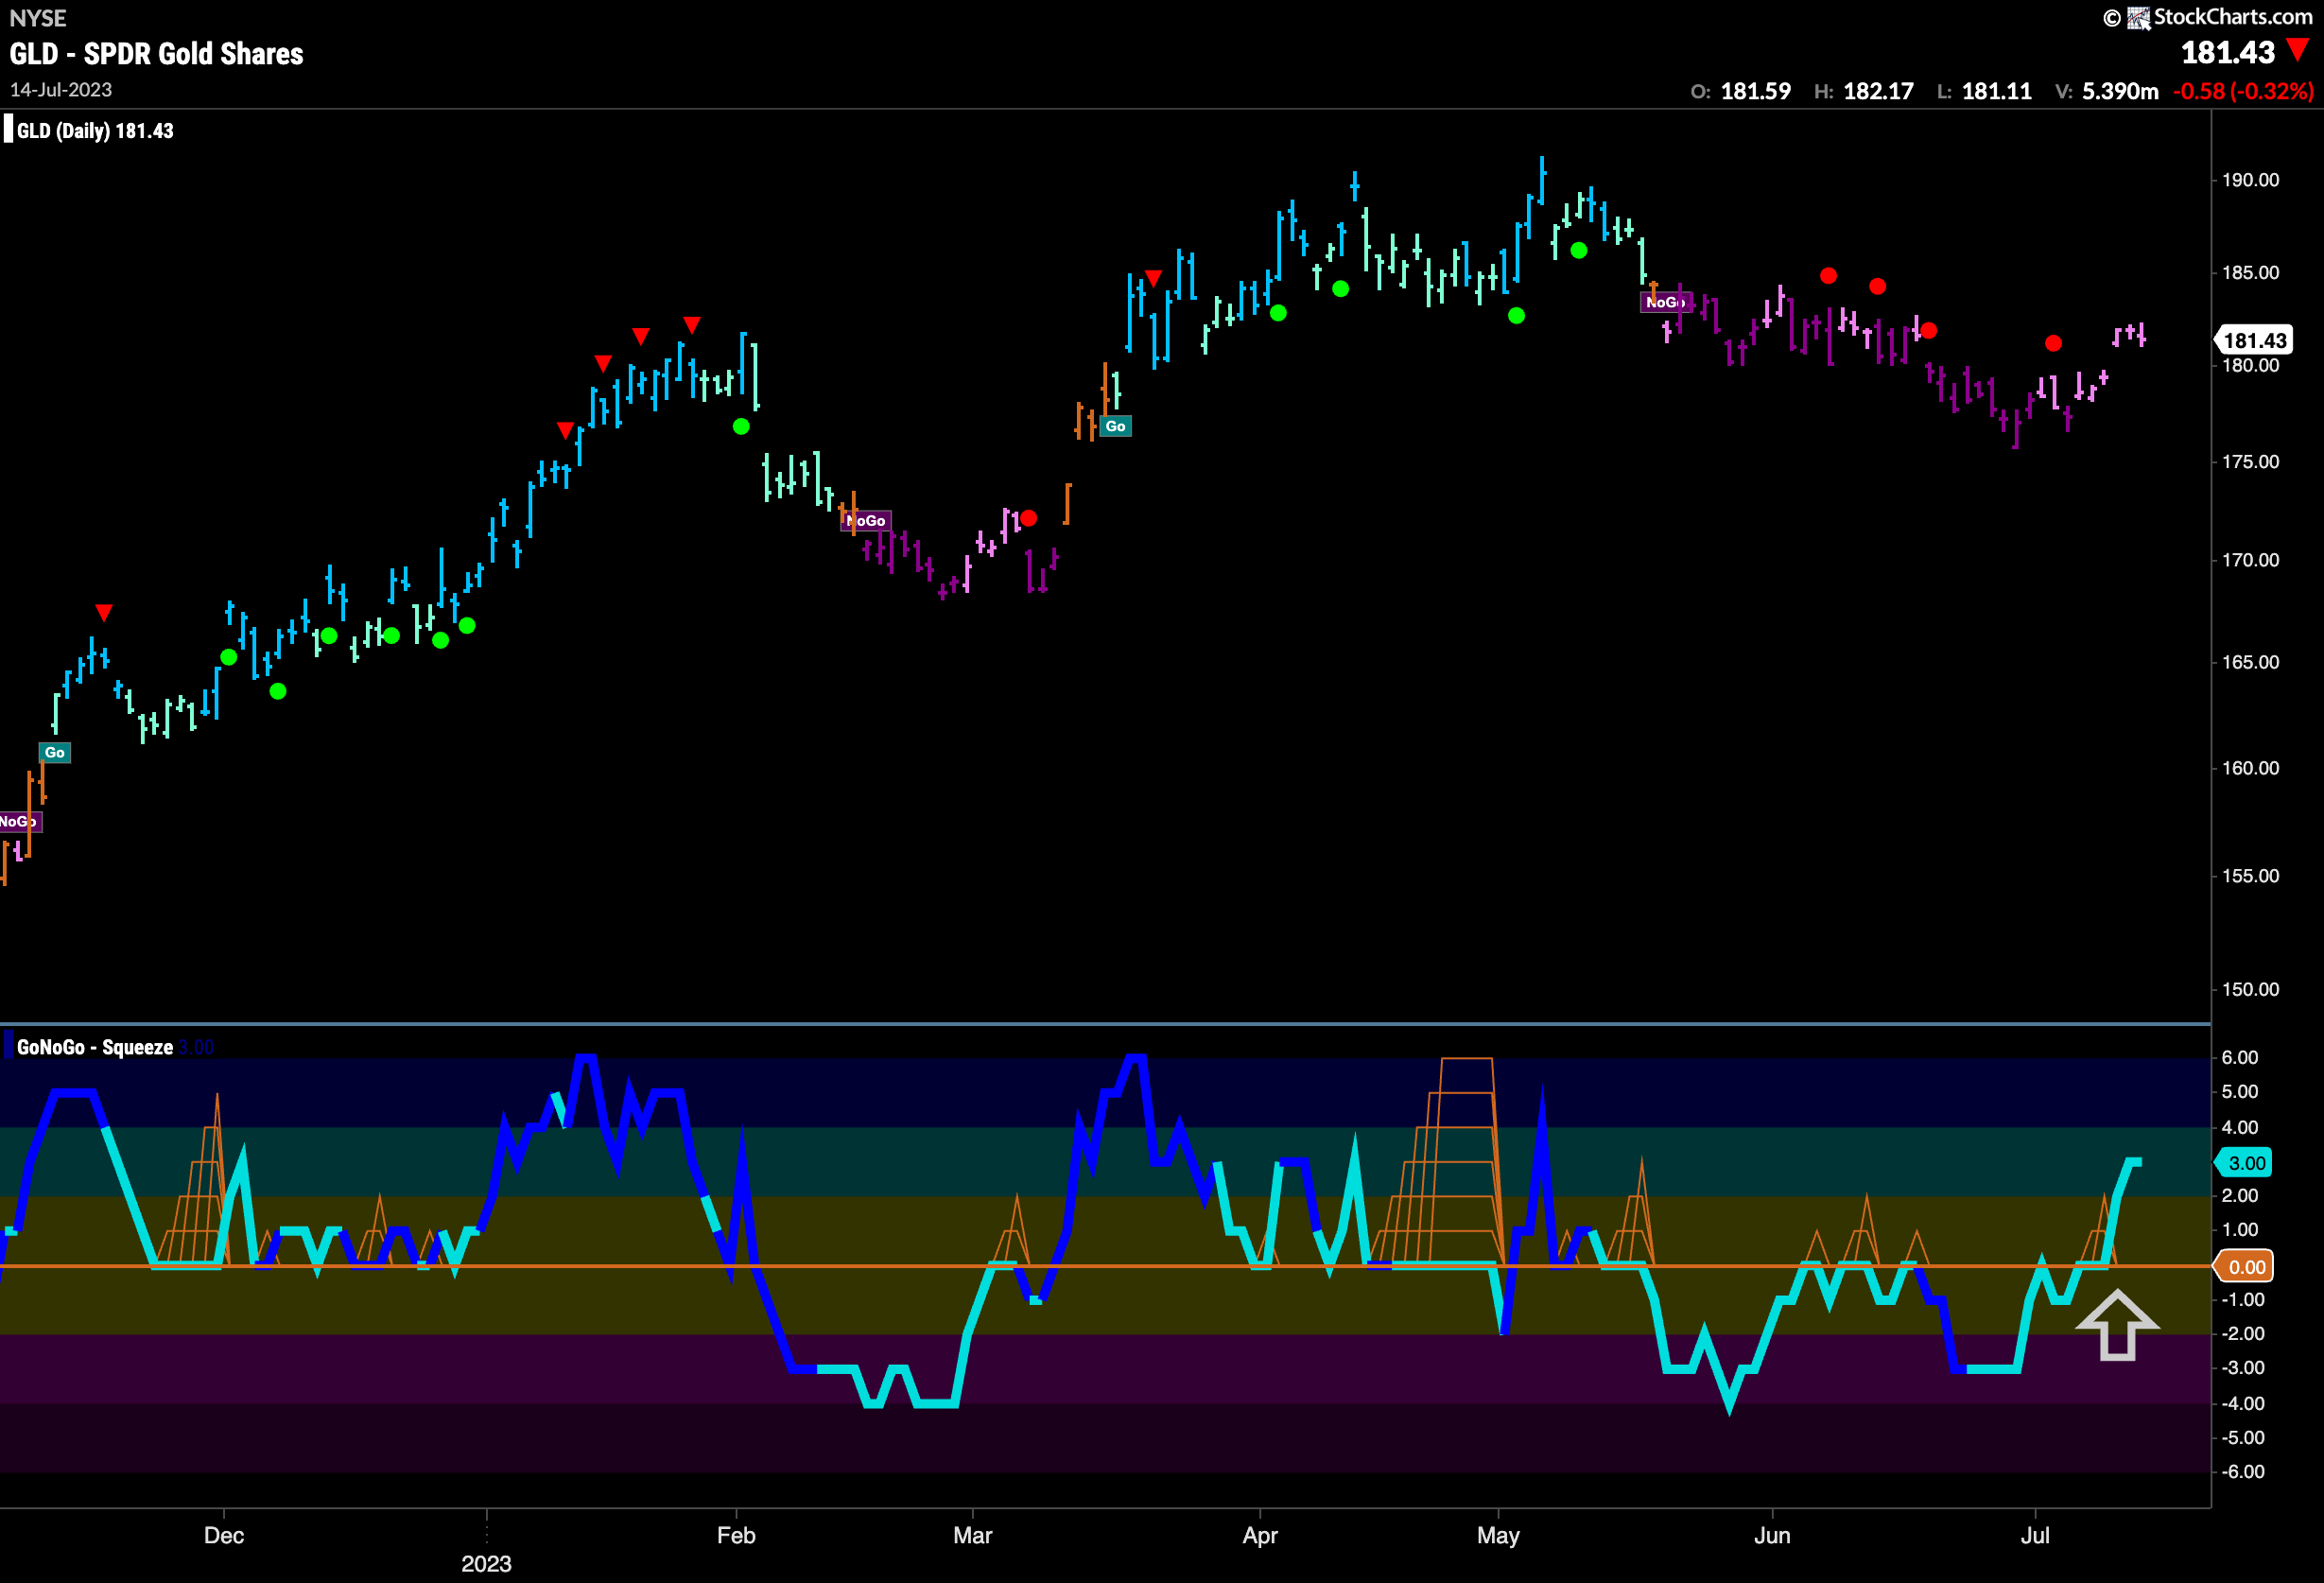Click the GLD - SPDR Gold Shares title
The width and height of the screenshot is (2324, 1583).
(157, 54)
